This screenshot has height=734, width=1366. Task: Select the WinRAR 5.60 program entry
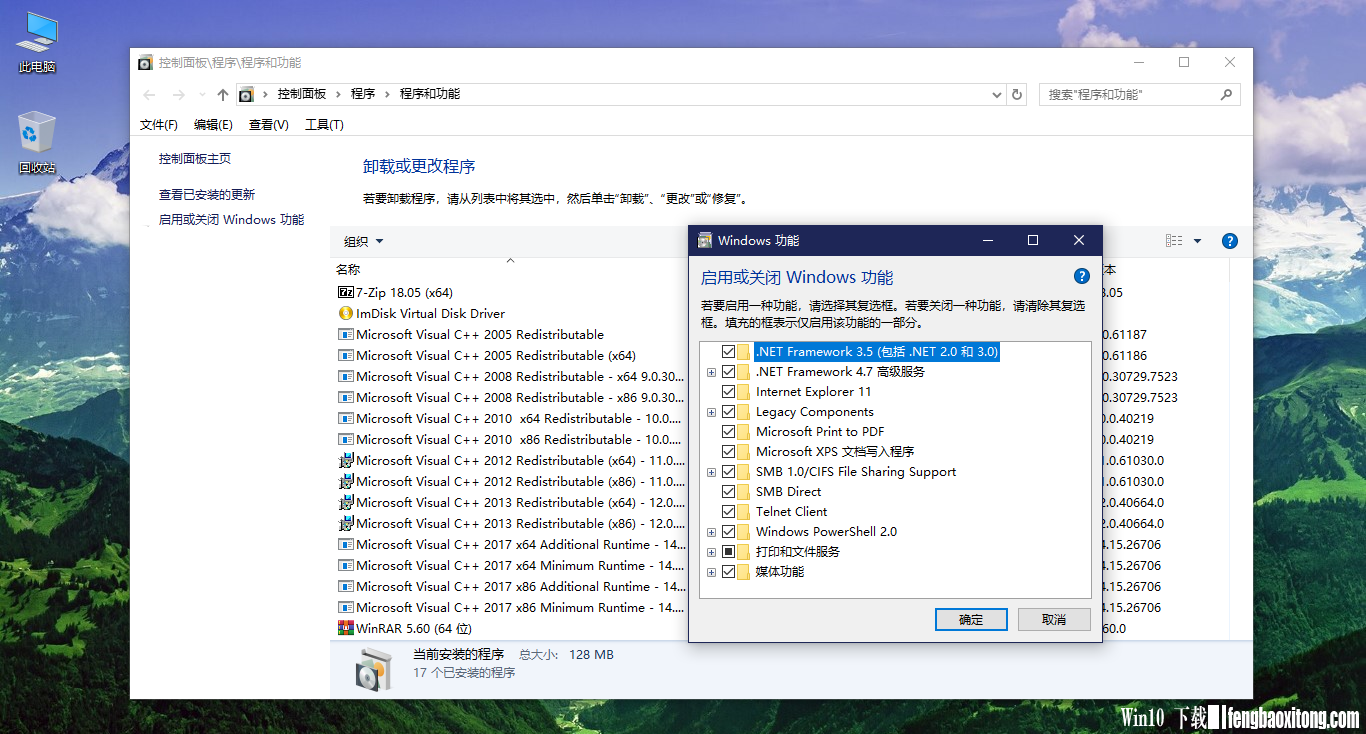[x=404, y=628]
